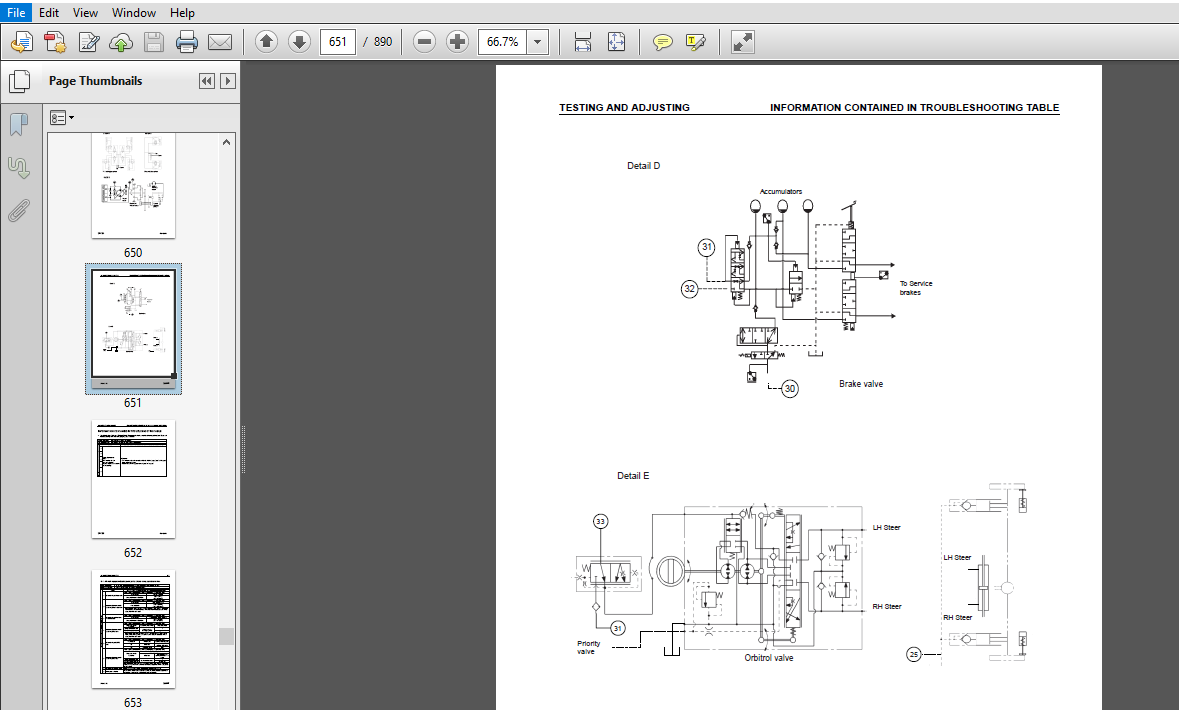The height and width of the screenshot is (710, 1179).
Task: Click the 'Brake valve' caption
Action: (861, 384)
